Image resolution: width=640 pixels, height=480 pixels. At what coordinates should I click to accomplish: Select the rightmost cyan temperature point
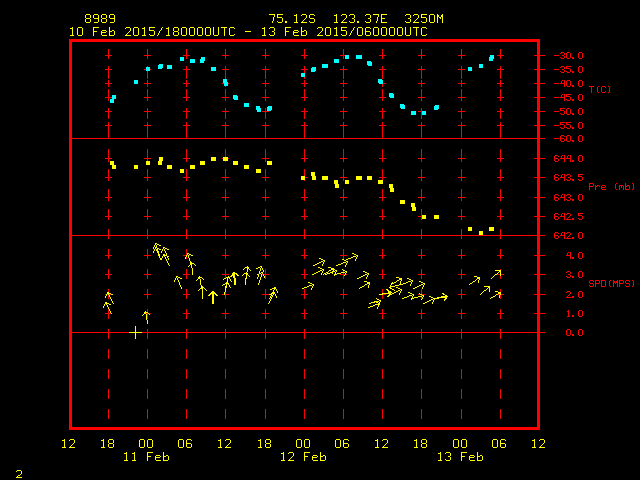tap(492, 58)
